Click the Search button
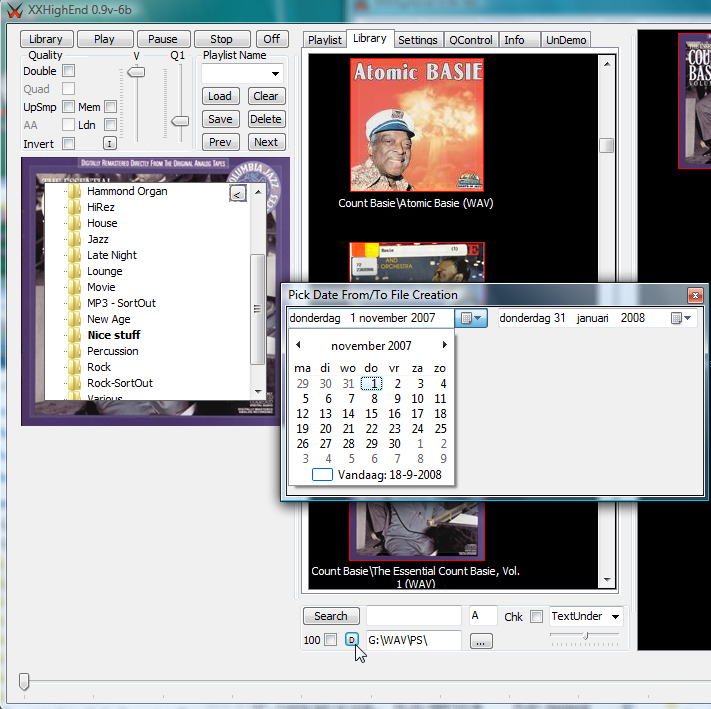The image size is (711, 709). [x=331, y=616]
